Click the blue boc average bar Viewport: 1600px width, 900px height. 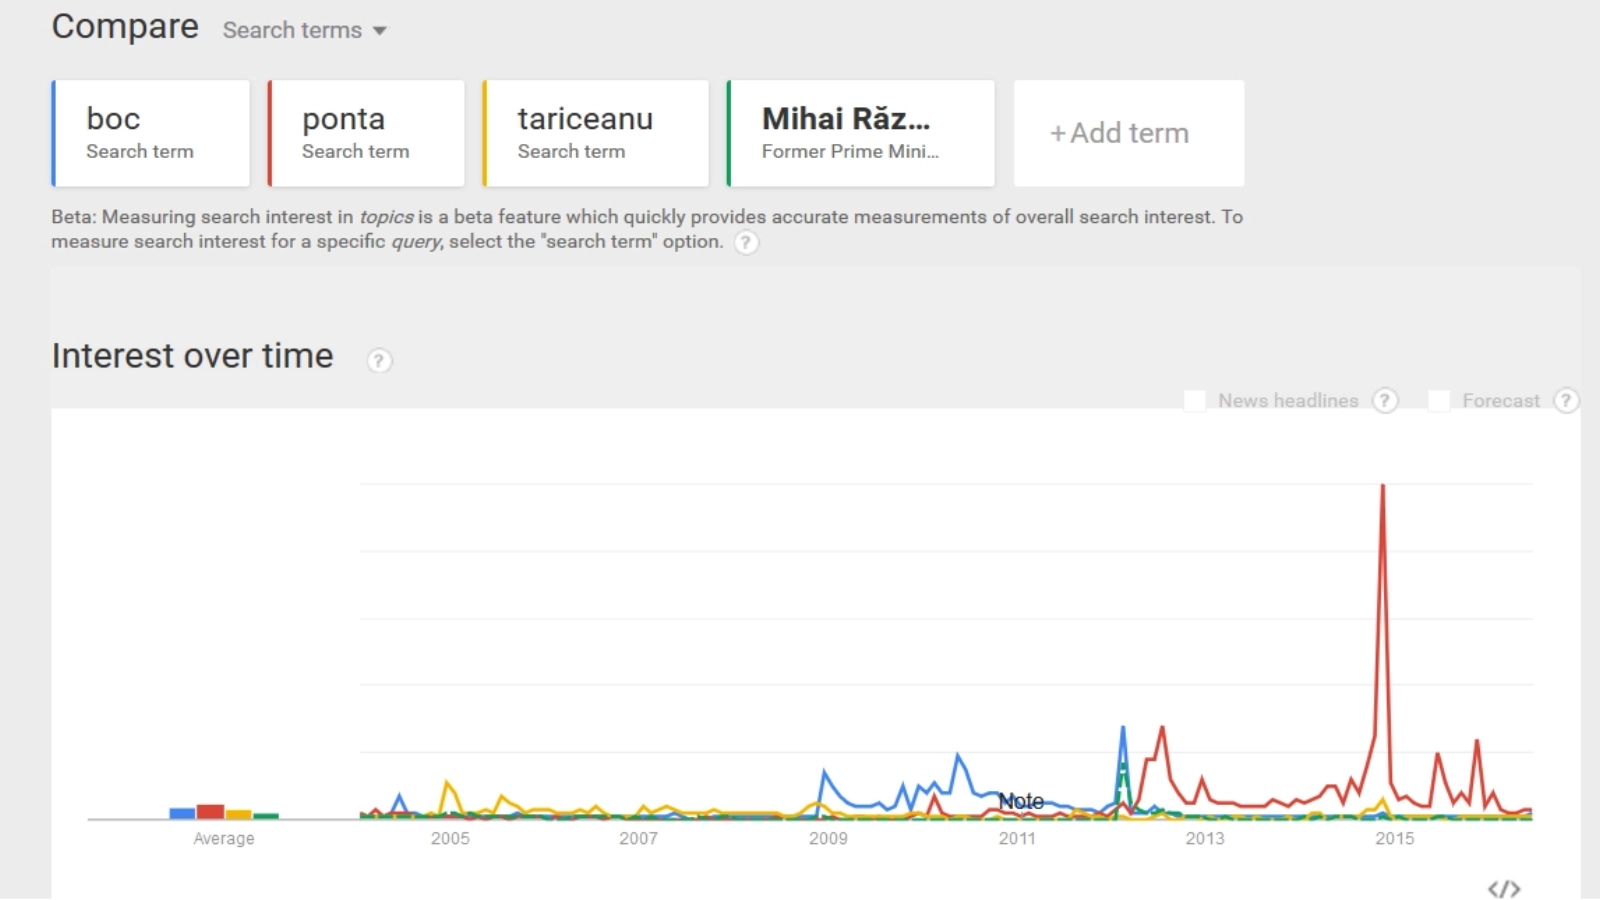[x=182, y=813]
